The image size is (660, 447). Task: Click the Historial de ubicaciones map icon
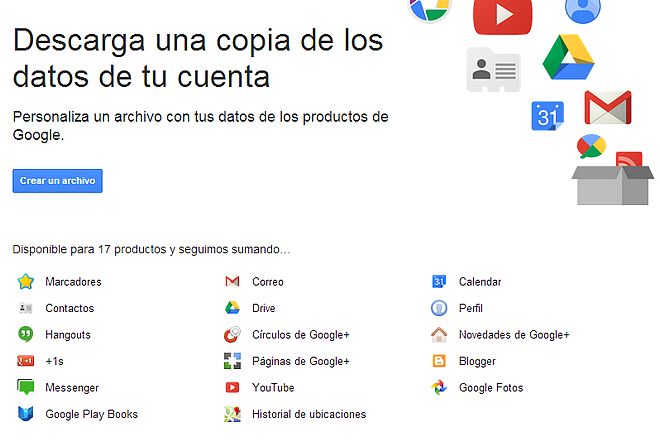232,414
